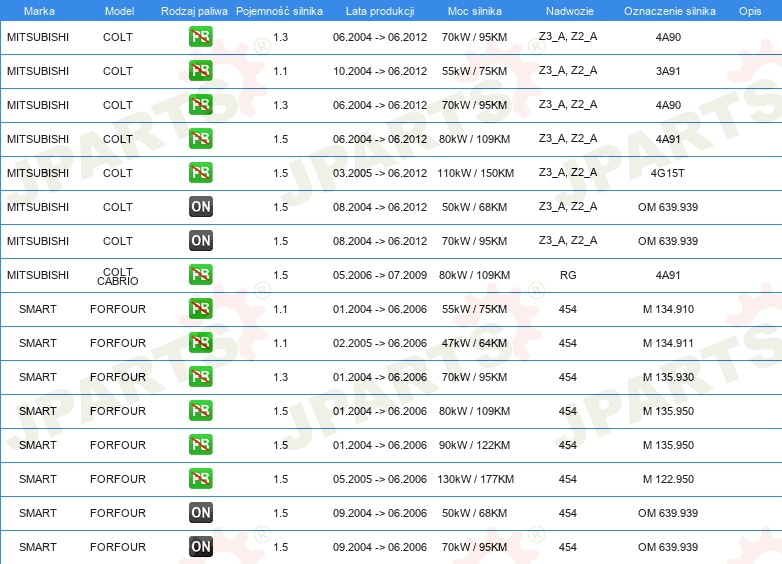The image size is (782, 564).
Task: Click the Nadwozie column header
Action: [570, 11]
